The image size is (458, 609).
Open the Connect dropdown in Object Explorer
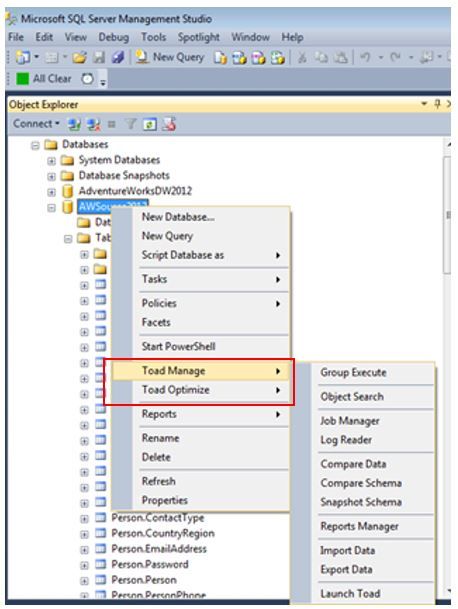pyautogui.click(x=36, y=124)
